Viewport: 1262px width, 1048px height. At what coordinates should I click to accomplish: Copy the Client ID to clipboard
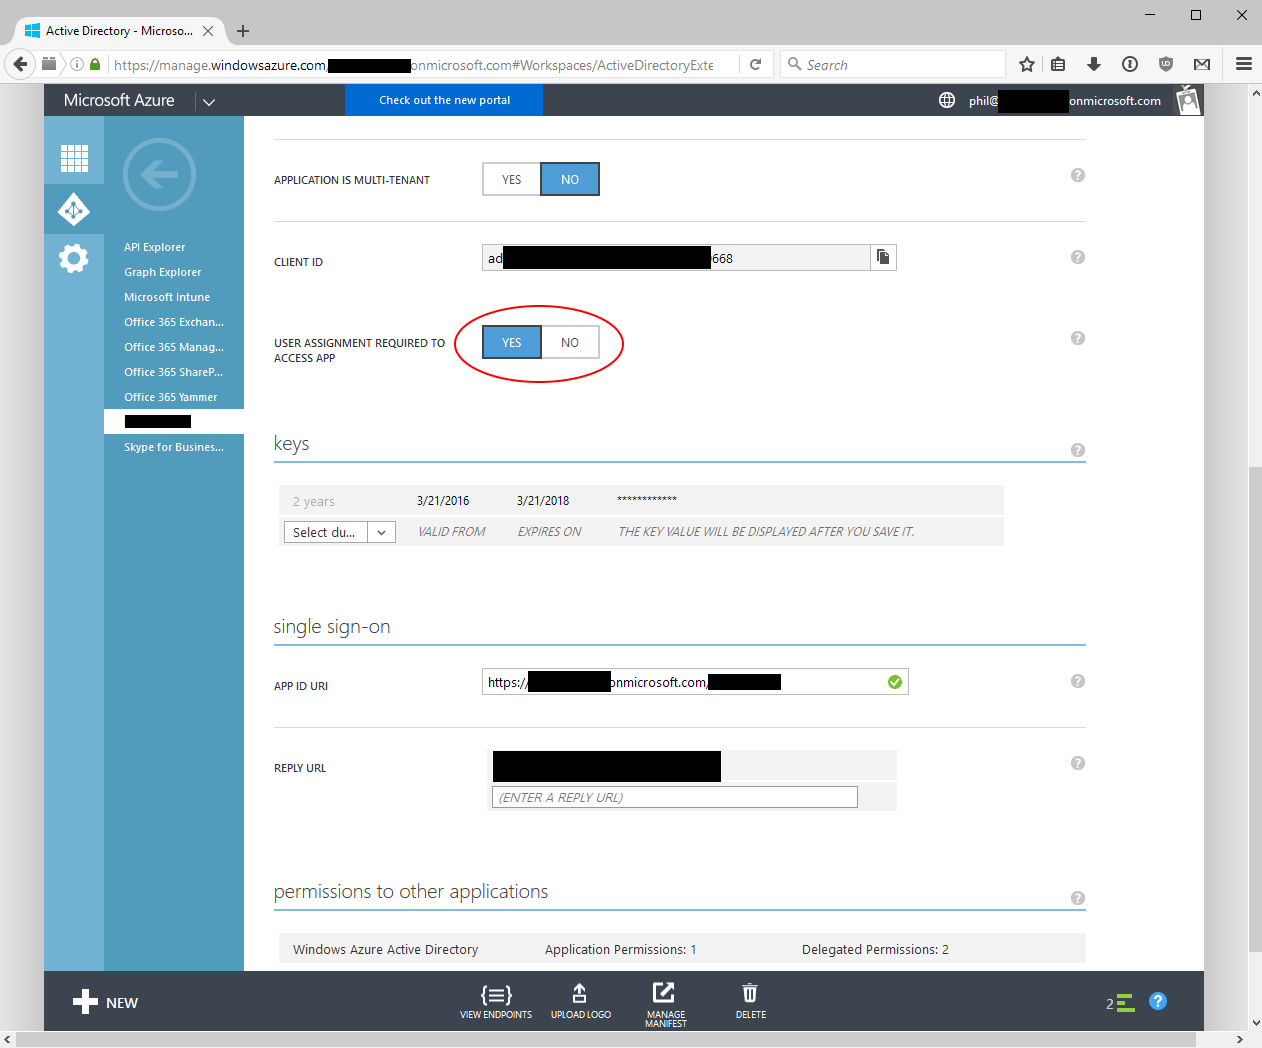pyautogui.click(x=883, y=258)
